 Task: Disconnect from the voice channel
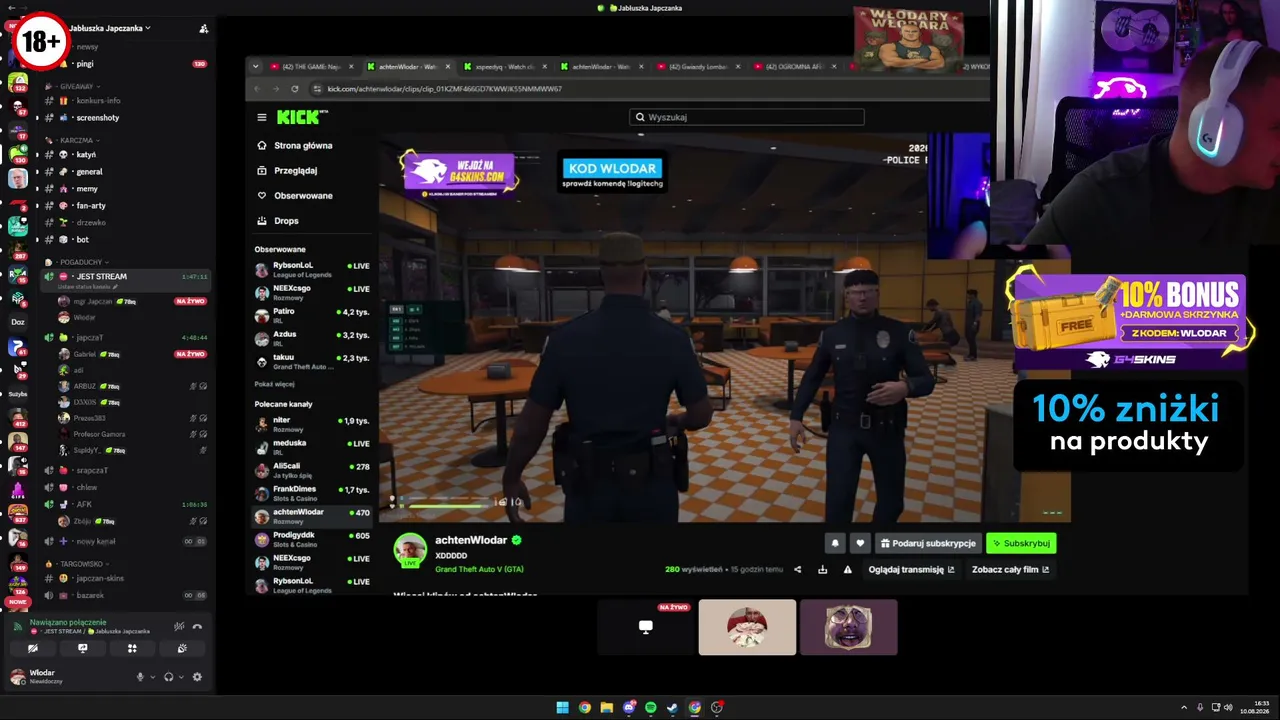coord(197,627)
